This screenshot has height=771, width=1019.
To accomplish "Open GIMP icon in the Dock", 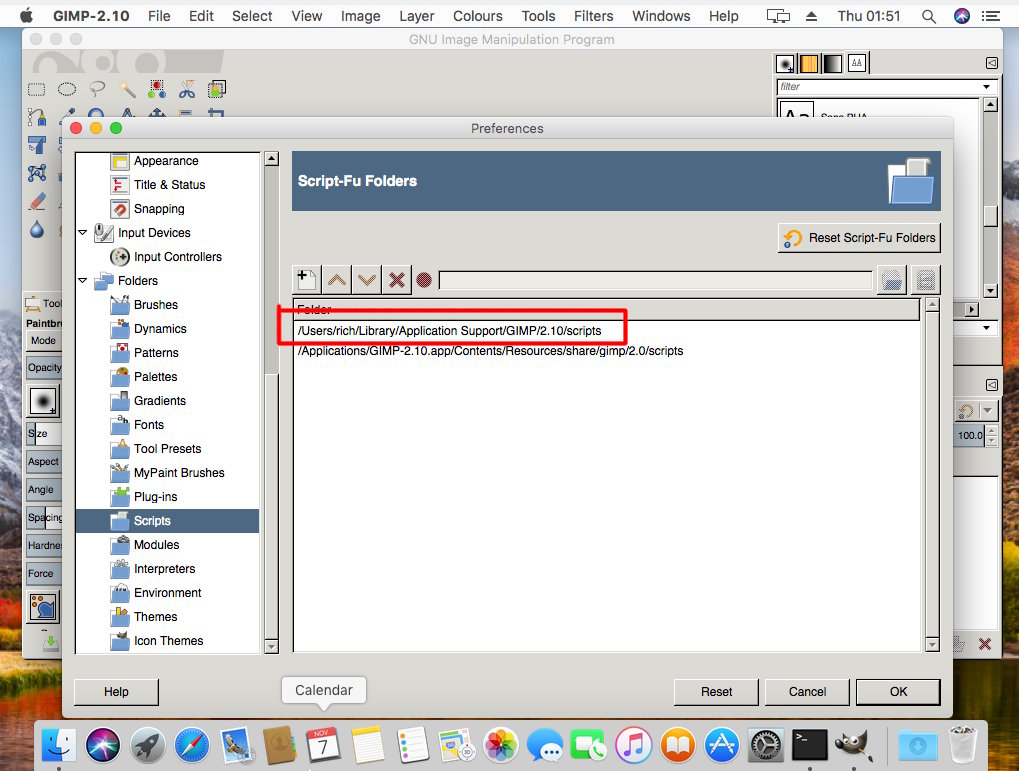I will [853, 744].
